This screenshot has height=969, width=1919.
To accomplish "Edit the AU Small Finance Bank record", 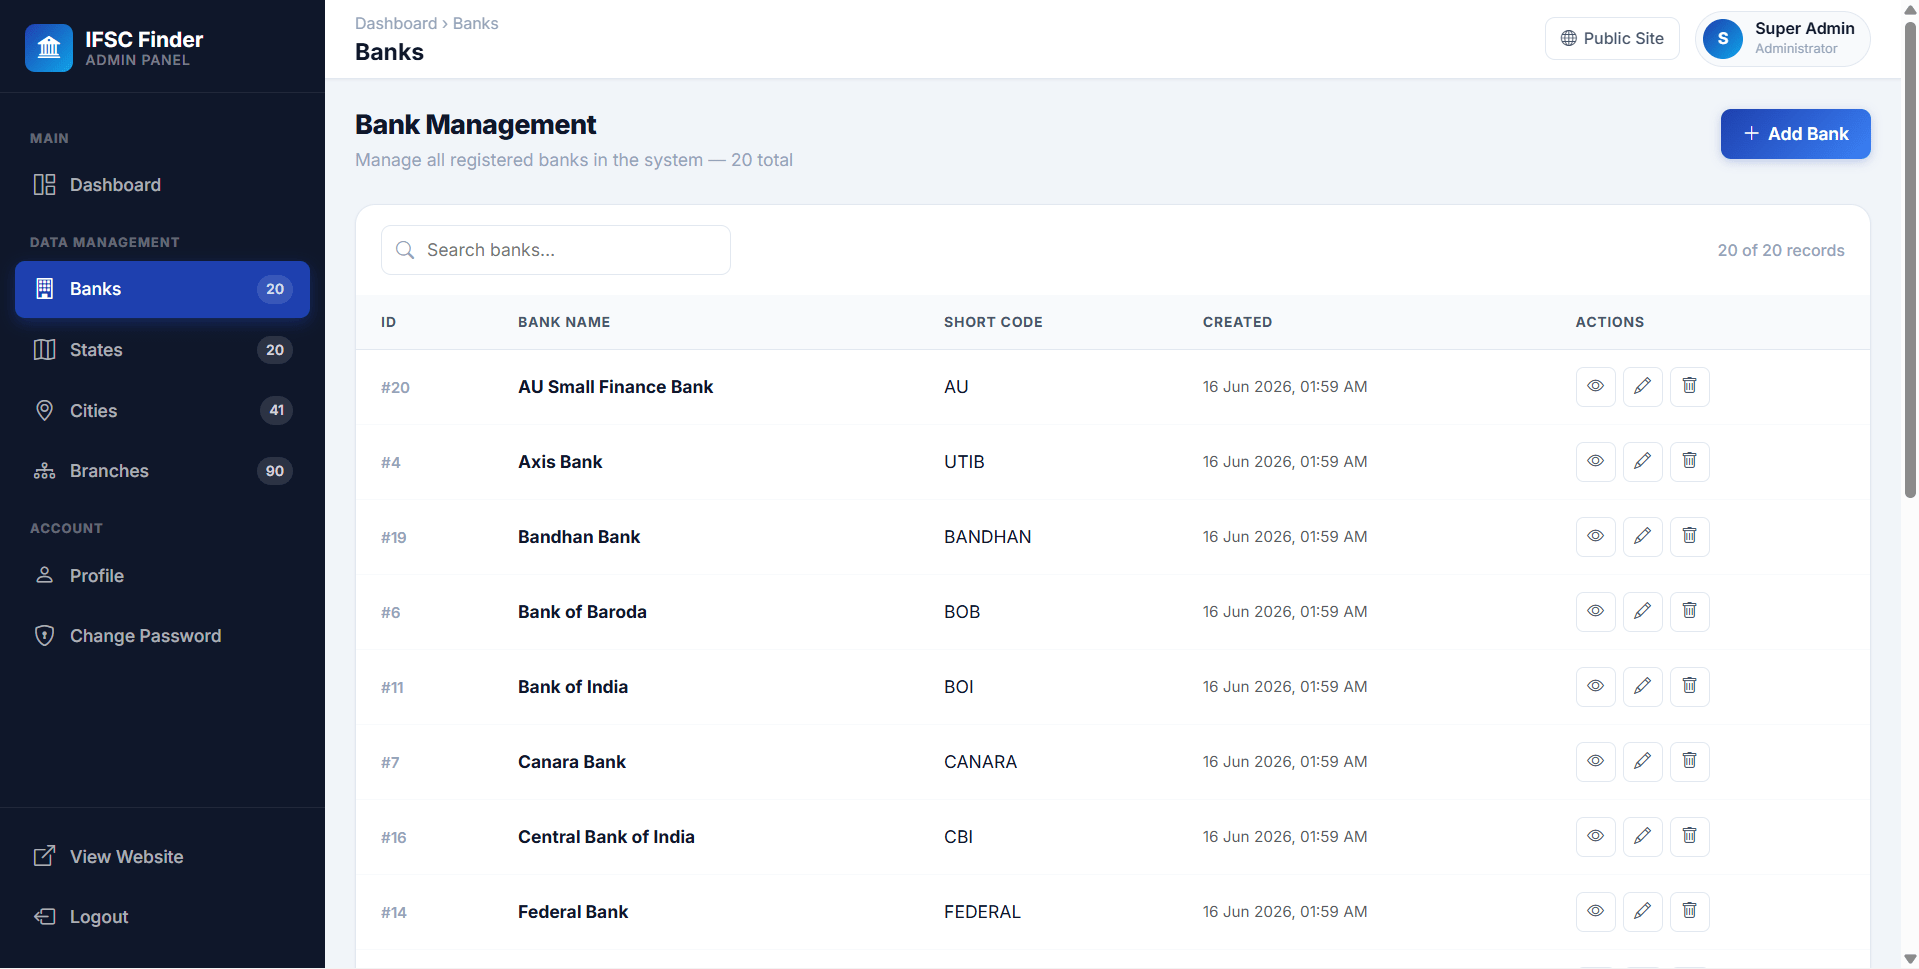I will pos(1642,386).
